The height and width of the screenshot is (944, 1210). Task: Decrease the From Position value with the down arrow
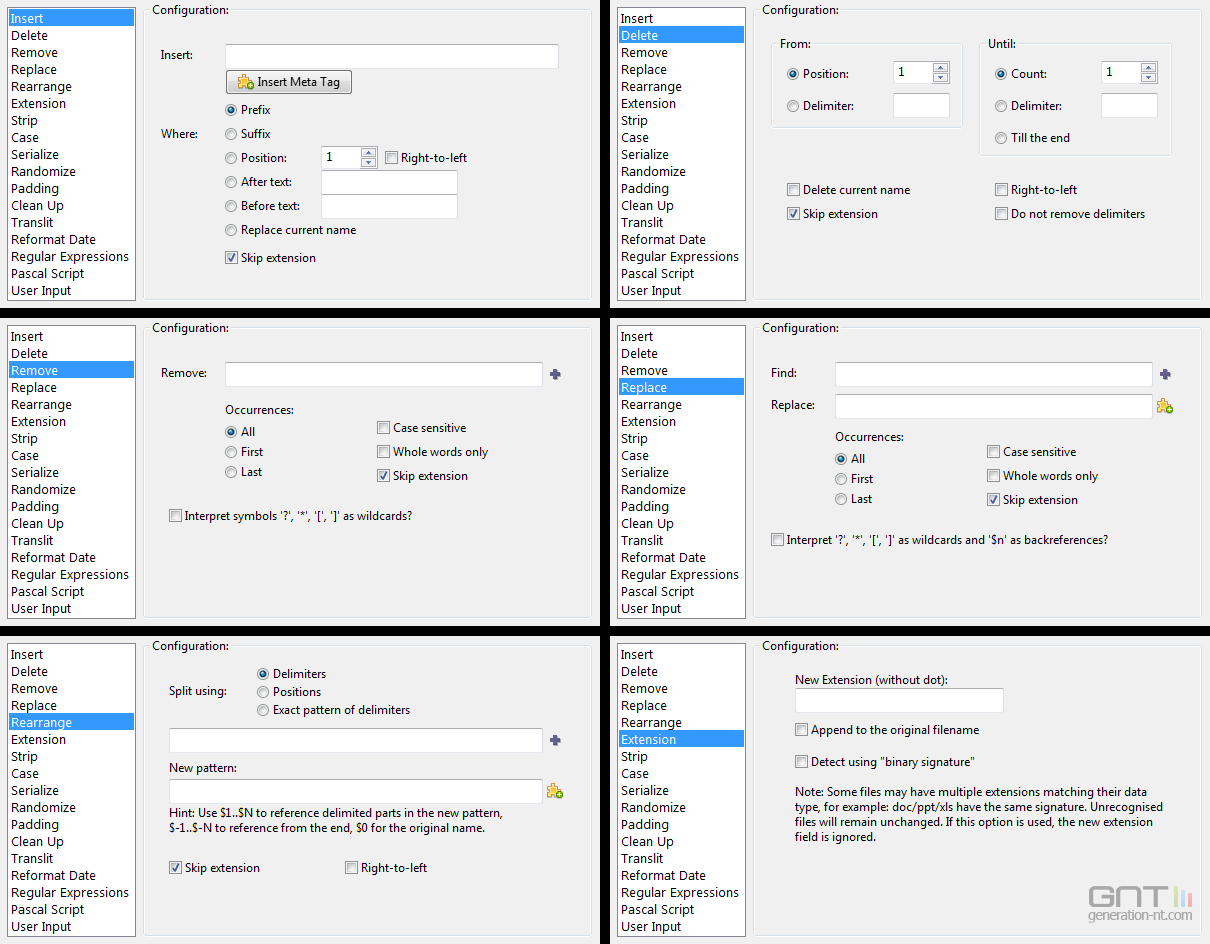940,78
